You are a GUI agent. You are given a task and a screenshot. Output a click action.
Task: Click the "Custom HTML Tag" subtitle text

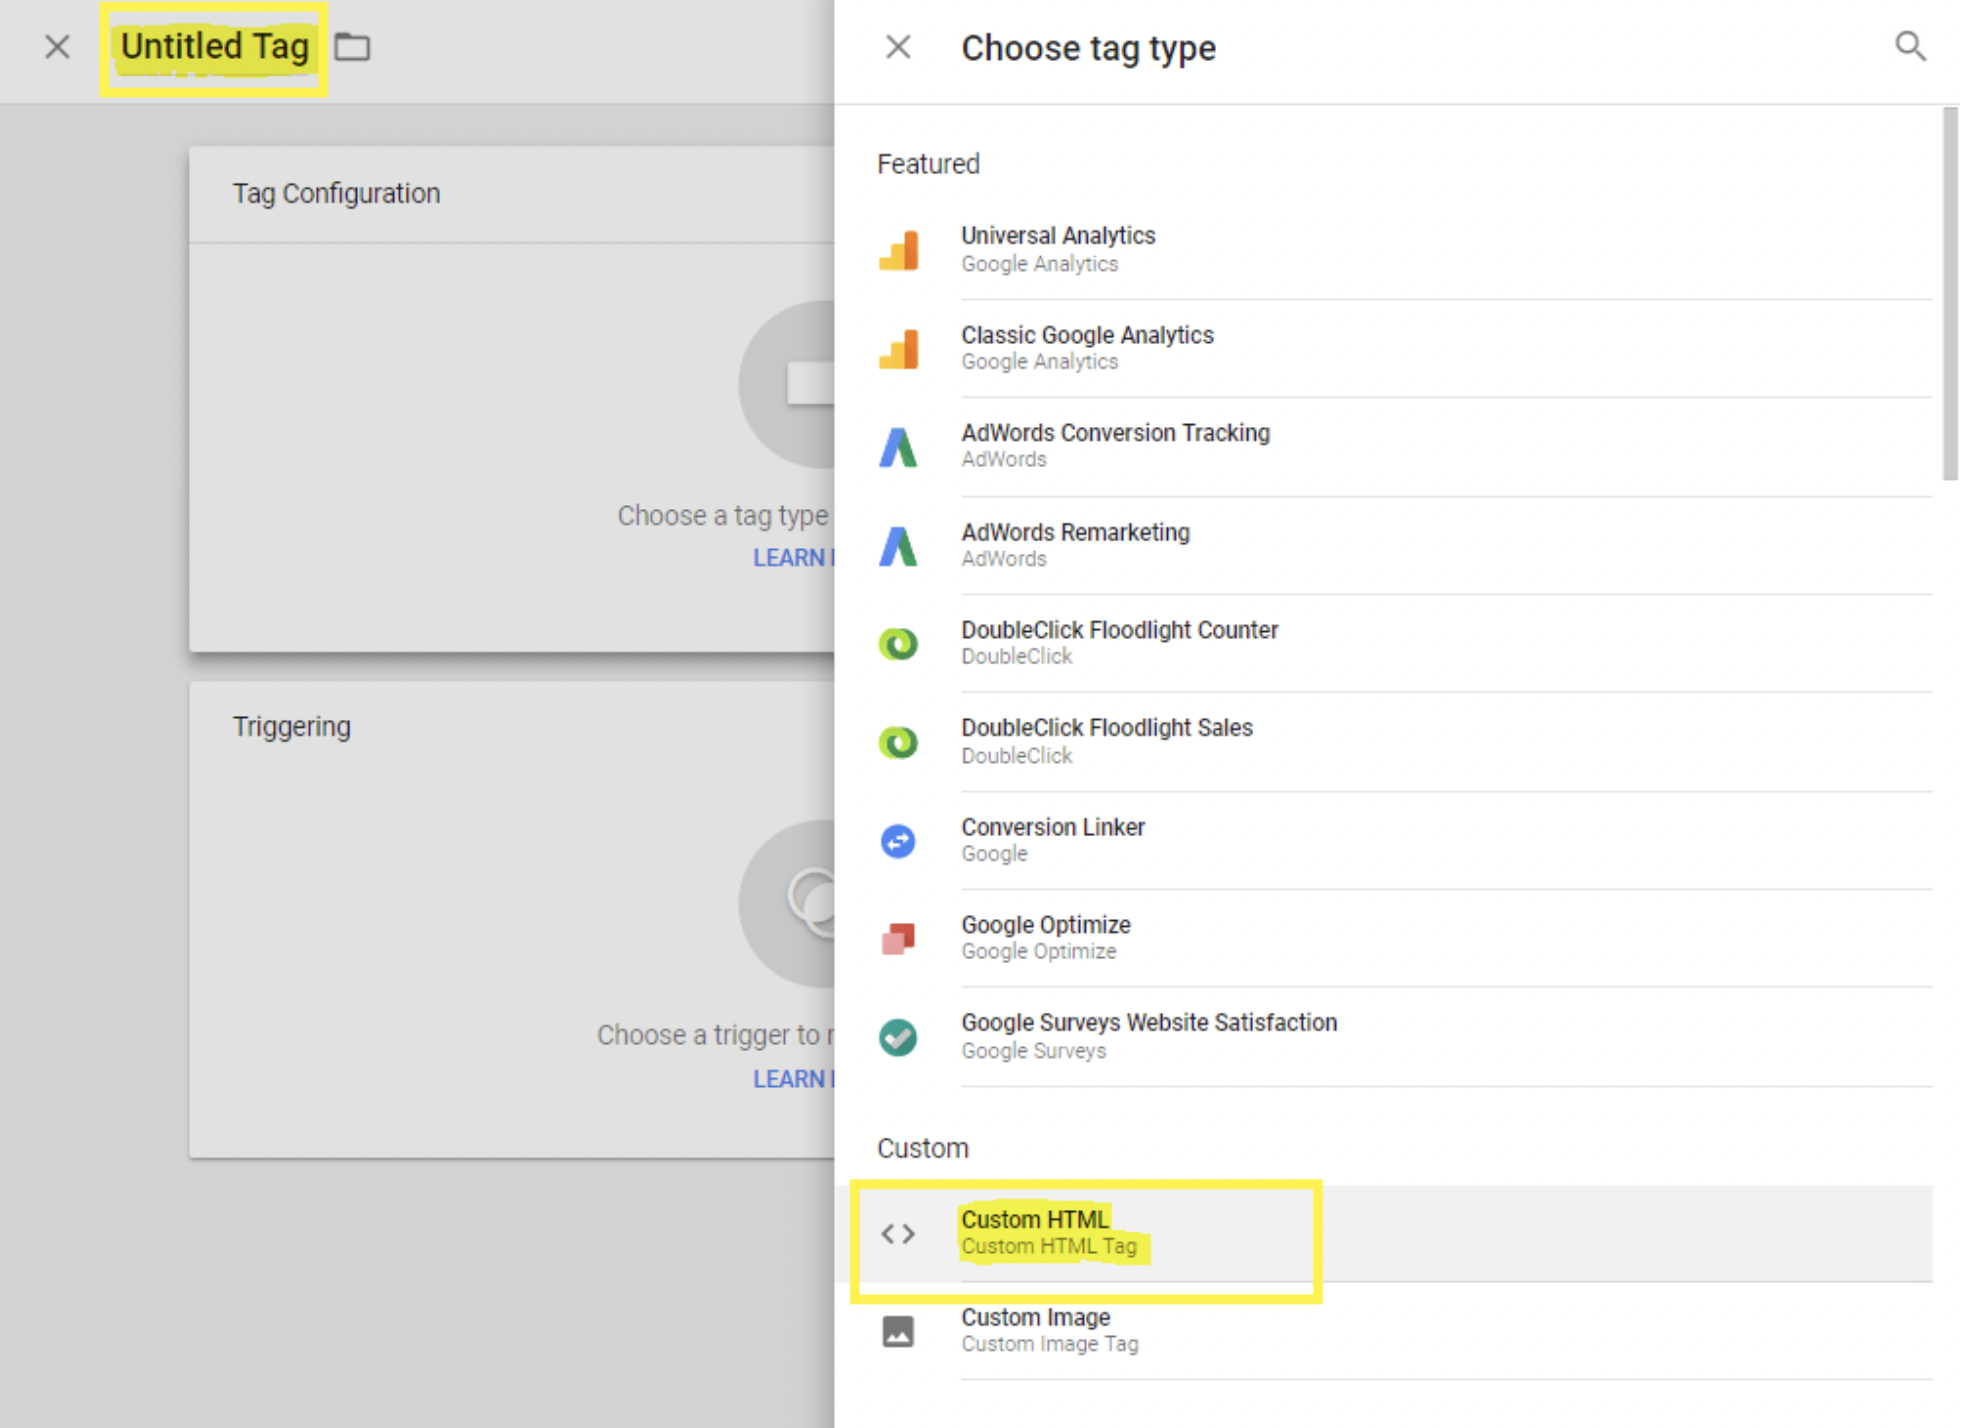click(x=1049, y=1247)
